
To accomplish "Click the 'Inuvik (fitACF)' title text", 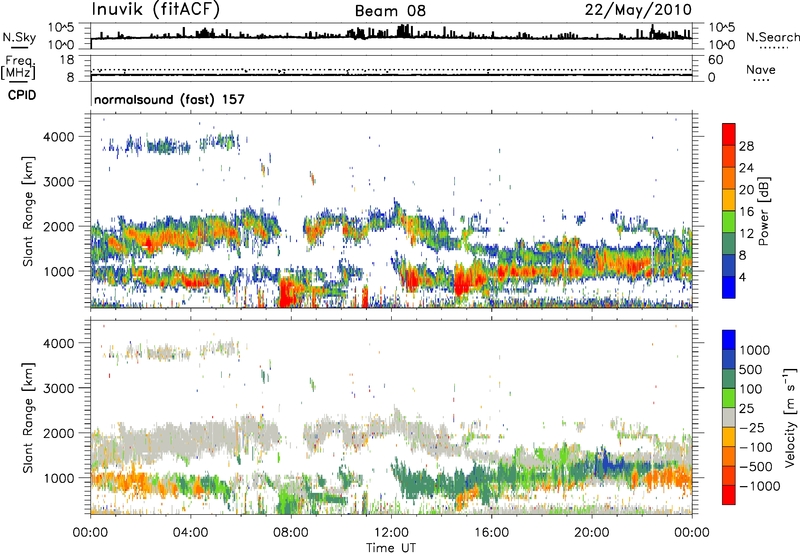I will (x=156, y=10).
